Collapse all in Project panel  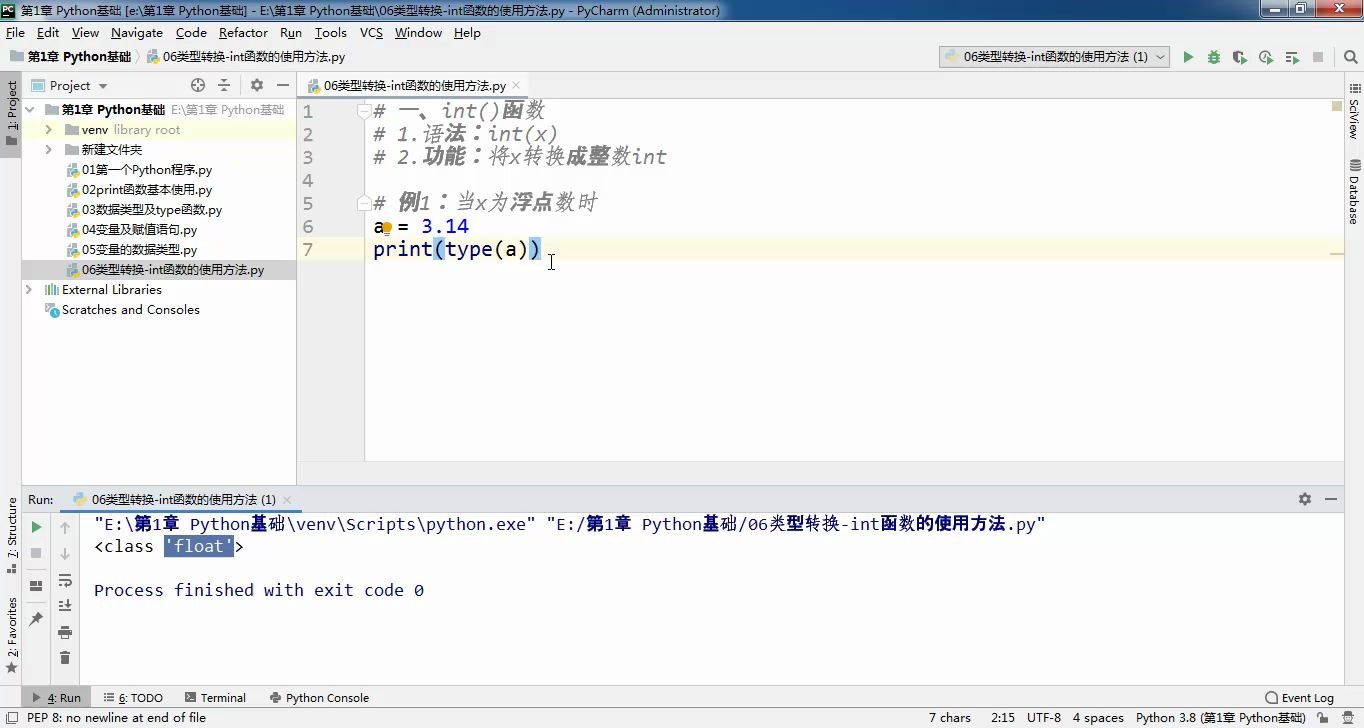click(224, 85)
